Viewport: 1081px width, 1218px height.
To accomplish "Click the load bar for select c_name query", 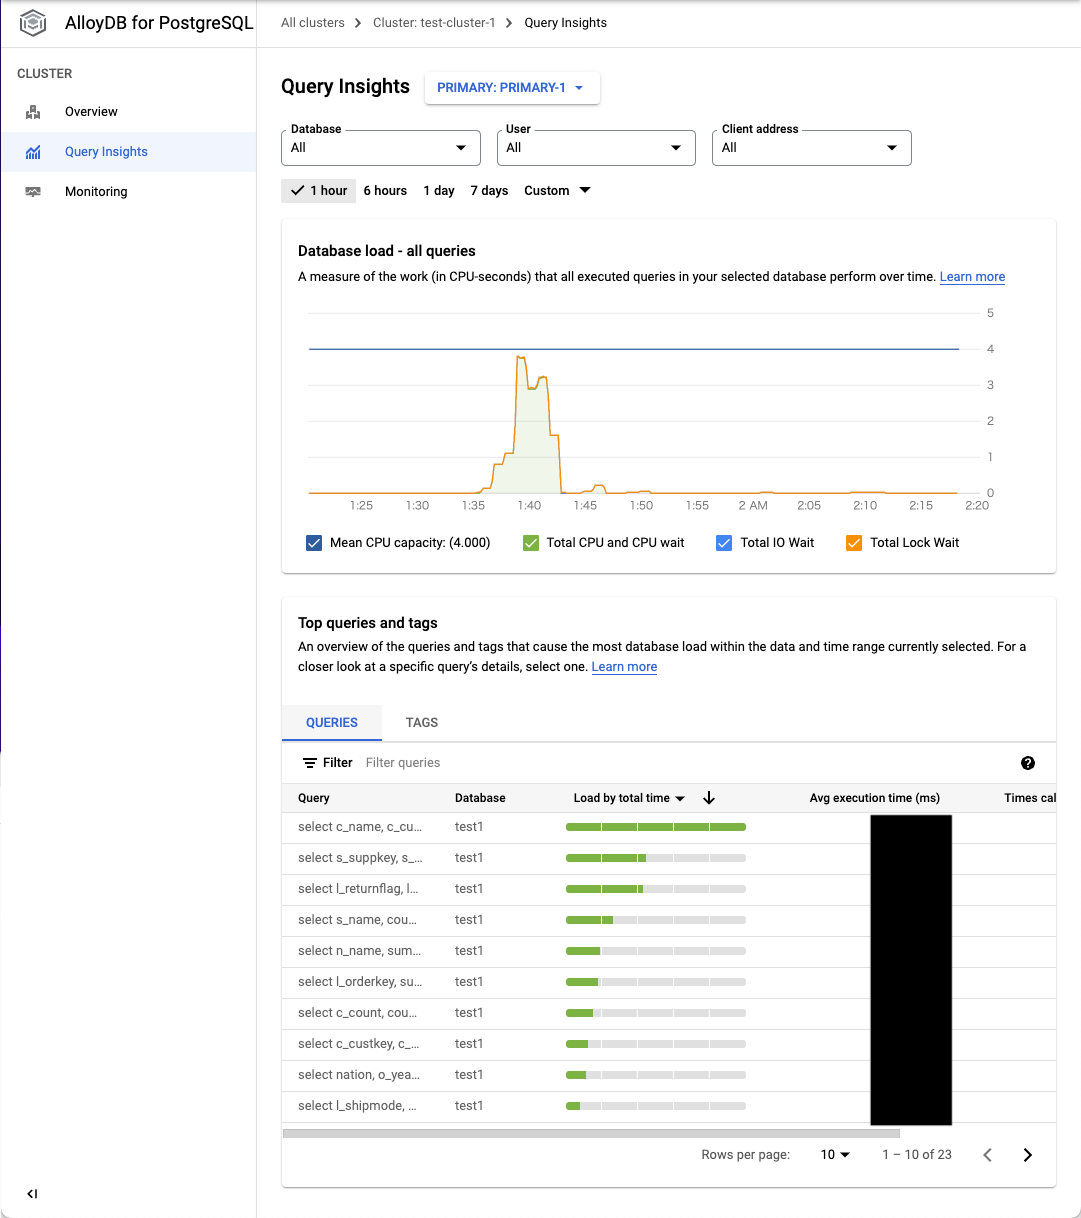I will pyautogui.click(x=656, y=827).
